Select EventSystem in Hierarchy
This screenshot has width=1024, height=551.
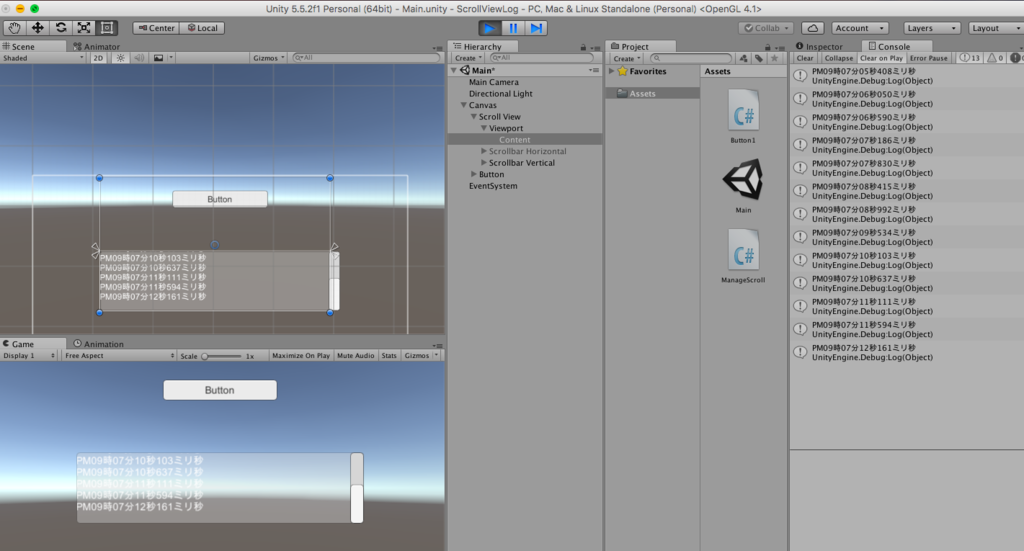(x=493, y=186)
